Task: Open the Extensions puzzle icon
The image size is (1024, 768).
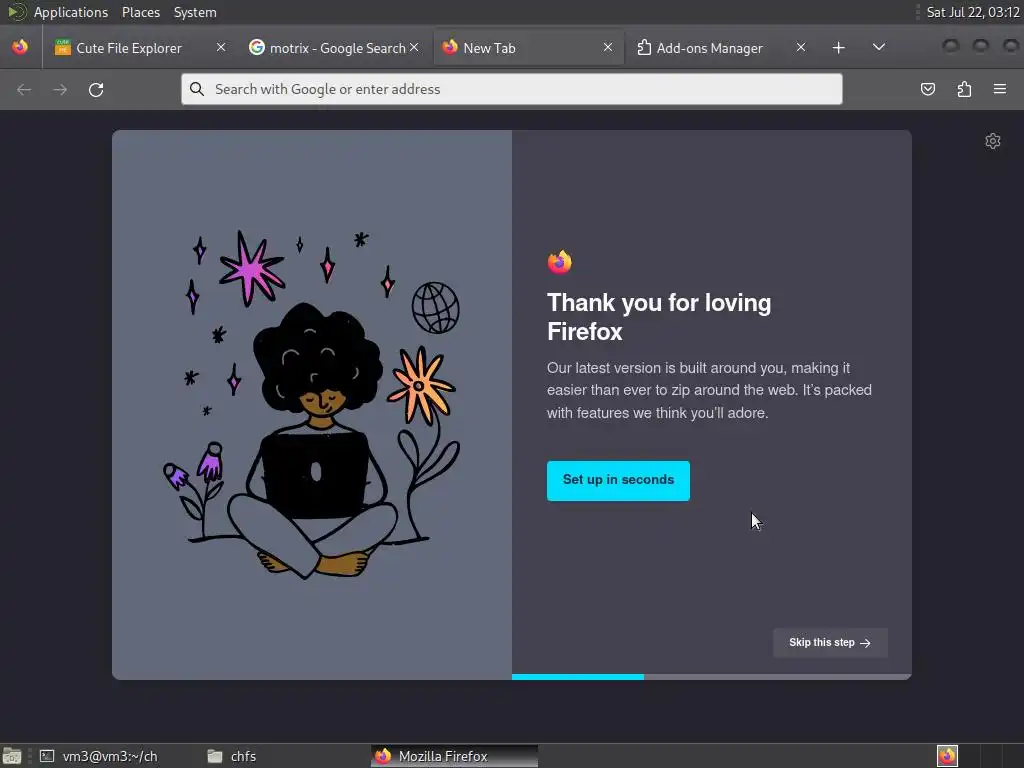Action: (x=964, y=89)
